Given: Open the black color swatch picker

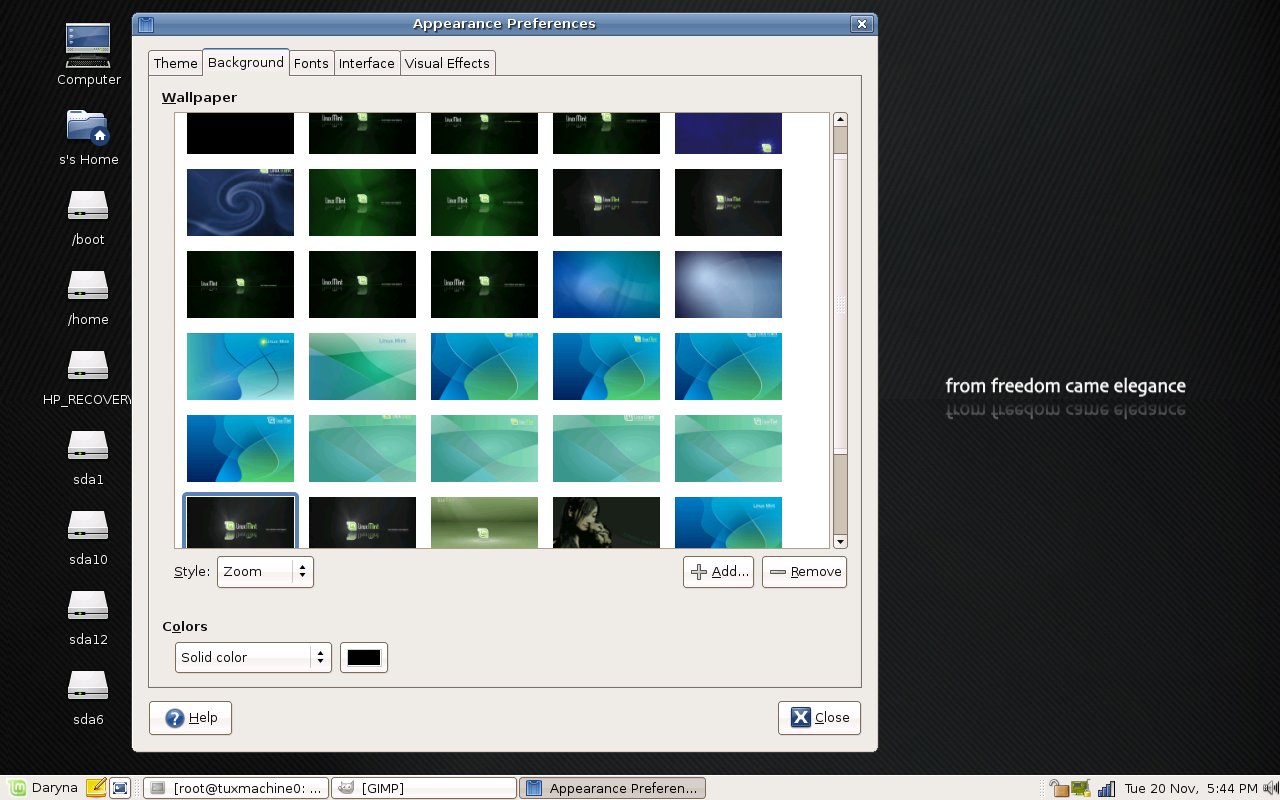Looking at the screenshot, I should (x=364, y=657).
